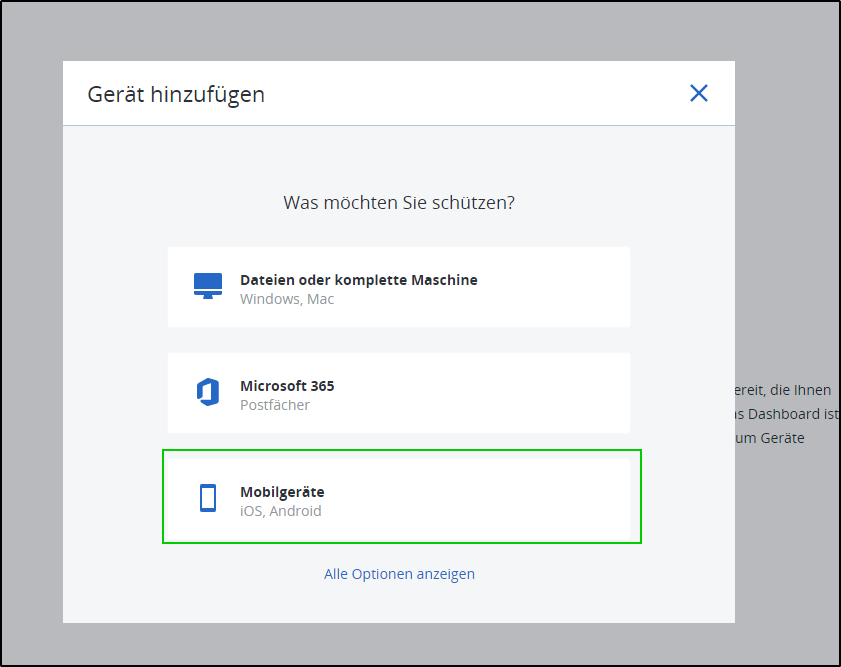Click the question 'Was möchten Sie schützen?'
841x667 pixels.
(399, 202)
